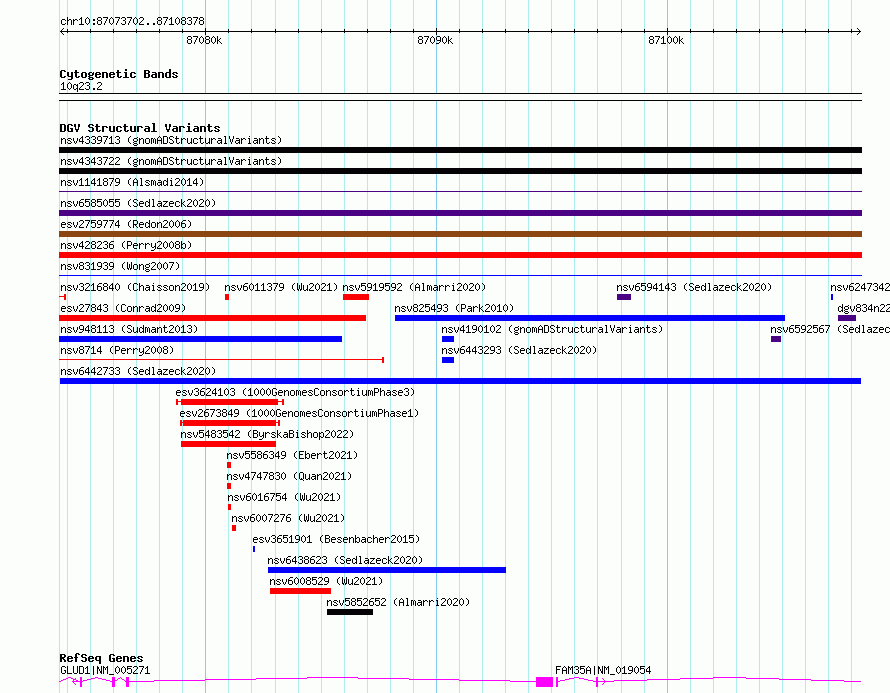This screenshot has width=890, height=693.
Task: Click the small purple nsv6594143 bar
Action: tap(624, 297)
